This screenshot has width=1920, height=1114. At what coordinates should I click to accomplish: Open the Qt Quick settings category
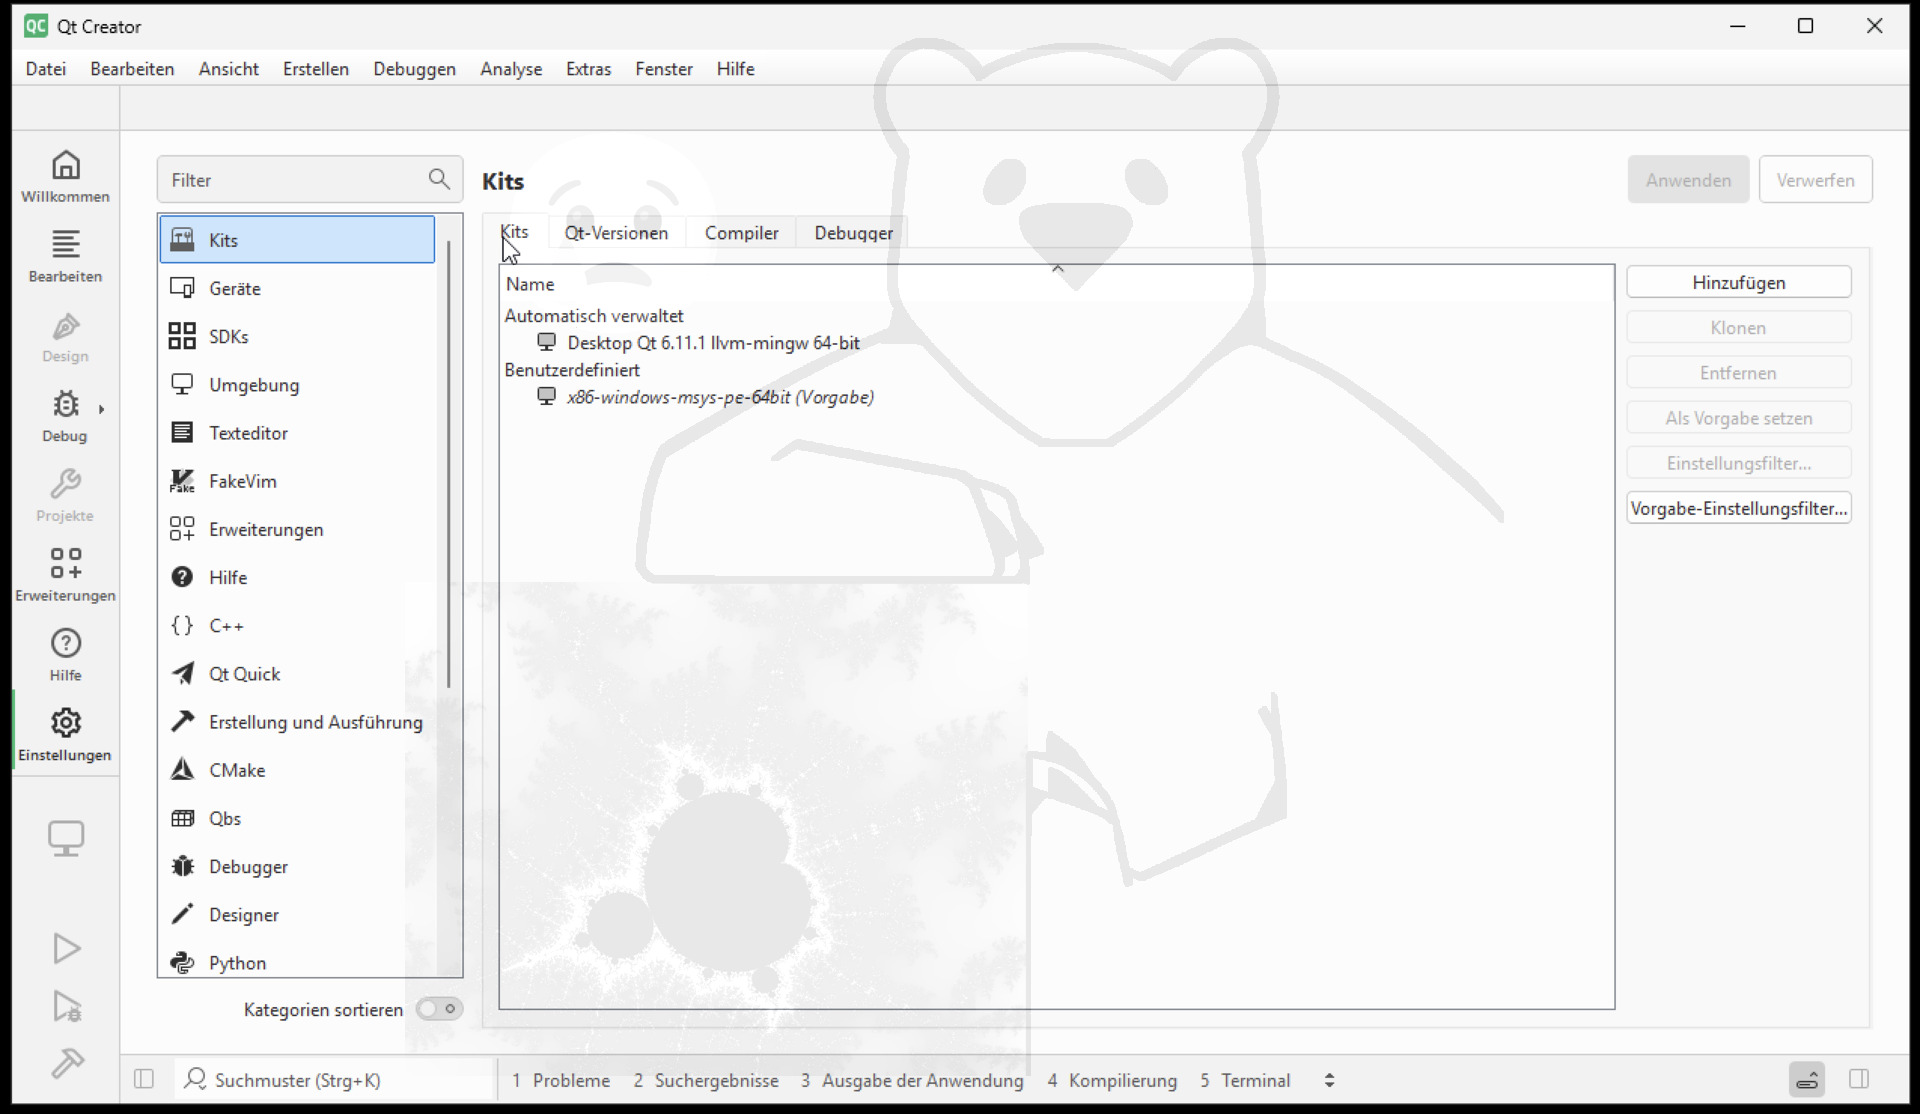[x=297, y=674]
